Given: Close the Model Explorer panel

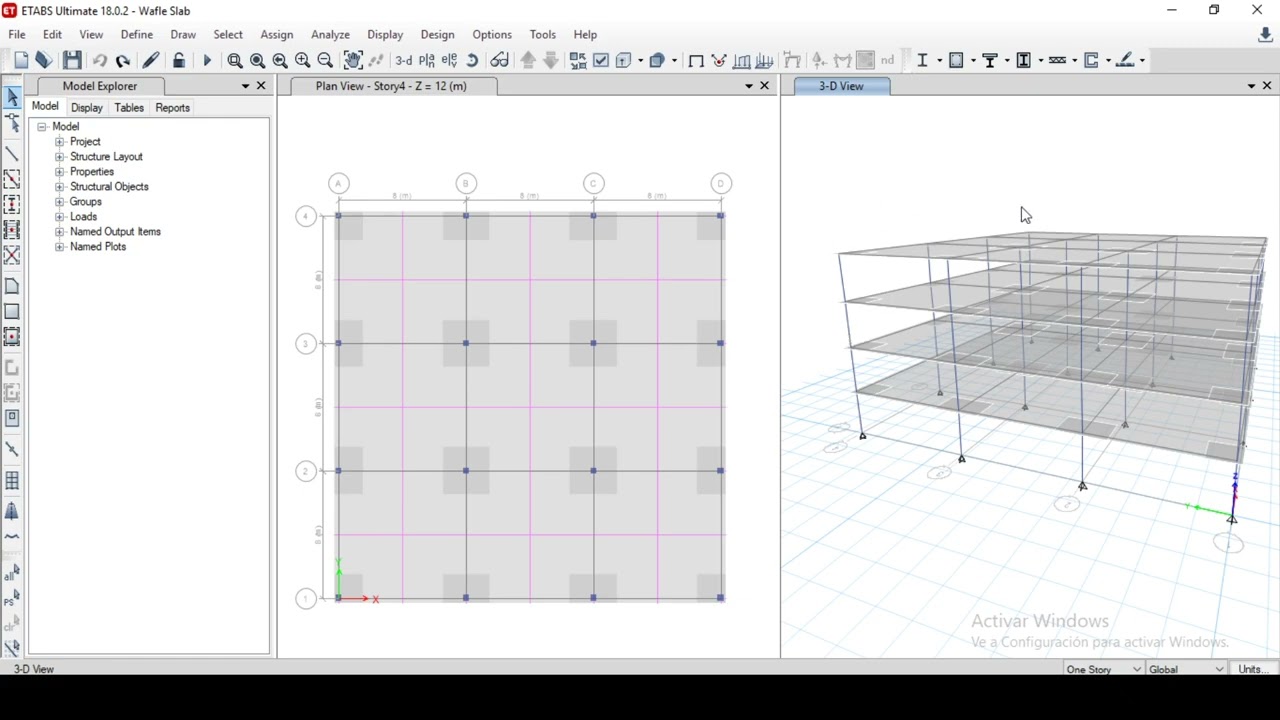Looking at the screenshot, I should tap(261, 86).
